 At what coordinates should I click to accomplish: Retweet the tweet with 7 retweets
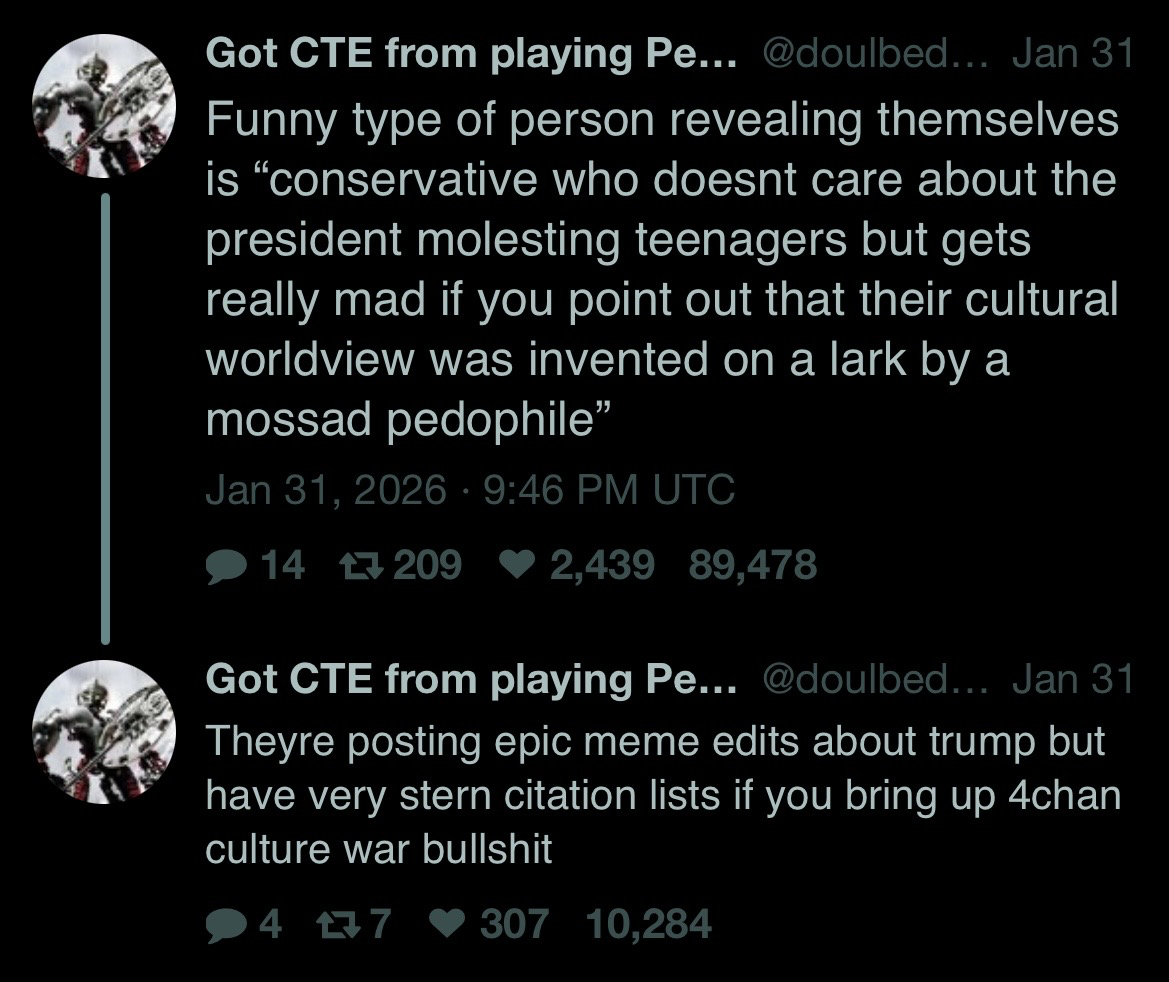355,923
